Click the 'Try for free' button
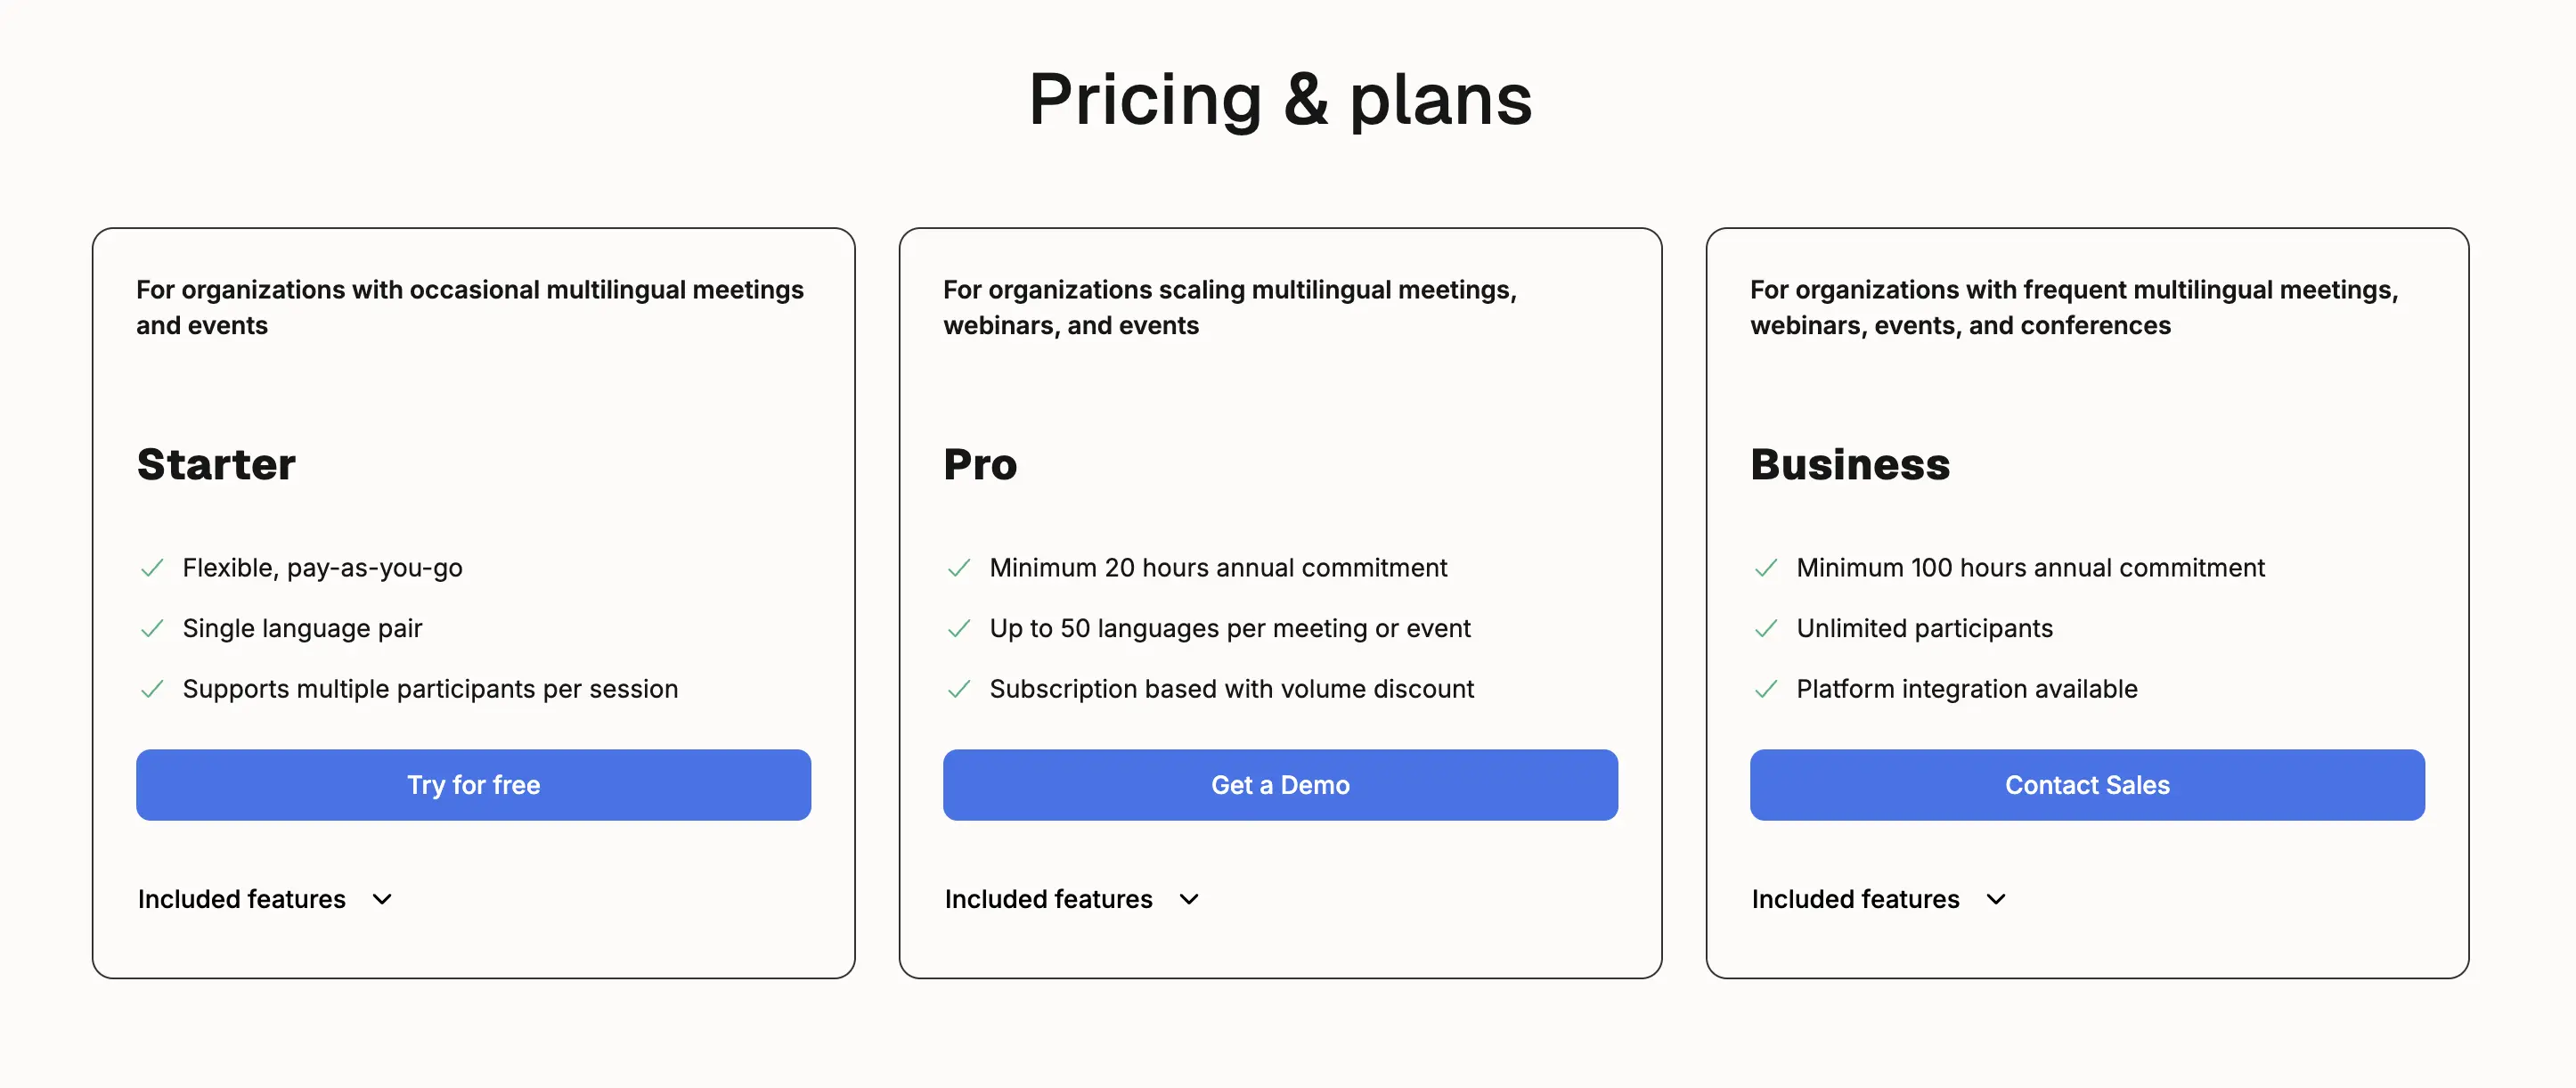 [x=473, y=785]
